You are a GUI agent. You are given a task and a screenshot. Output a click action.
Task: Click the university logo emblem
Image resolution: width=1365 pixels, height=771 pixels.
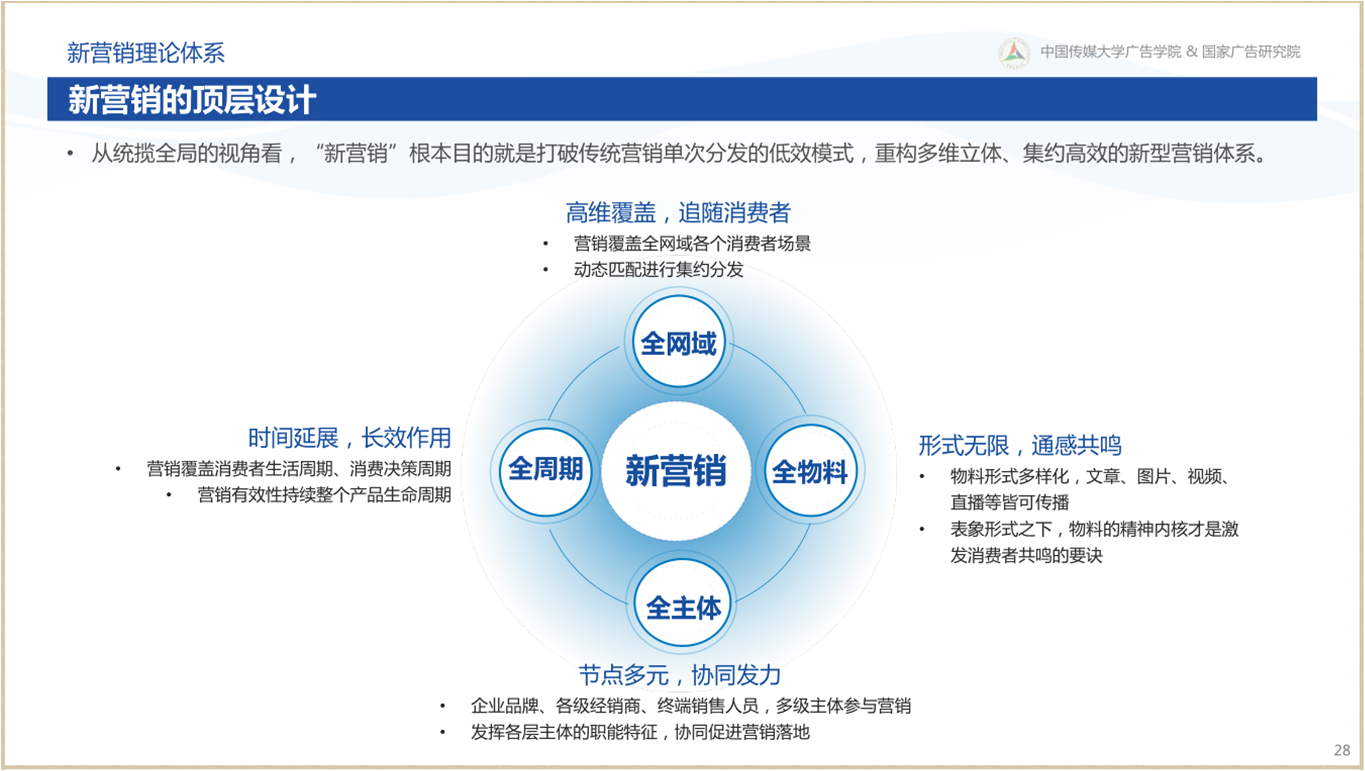[1015, 53]
